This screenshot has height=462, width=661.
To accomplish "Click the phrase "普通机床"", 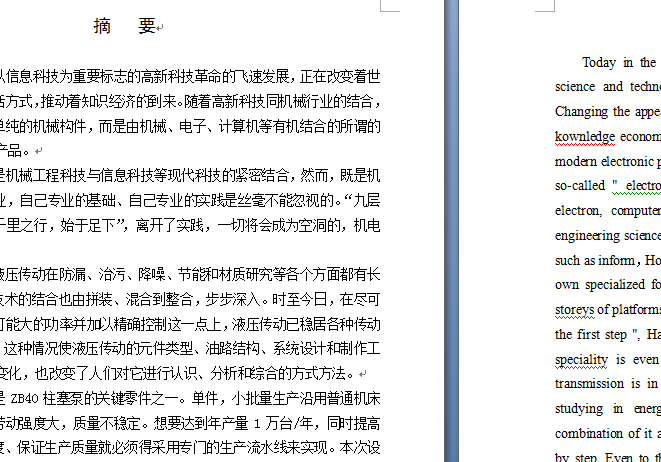I will [353, 398].
